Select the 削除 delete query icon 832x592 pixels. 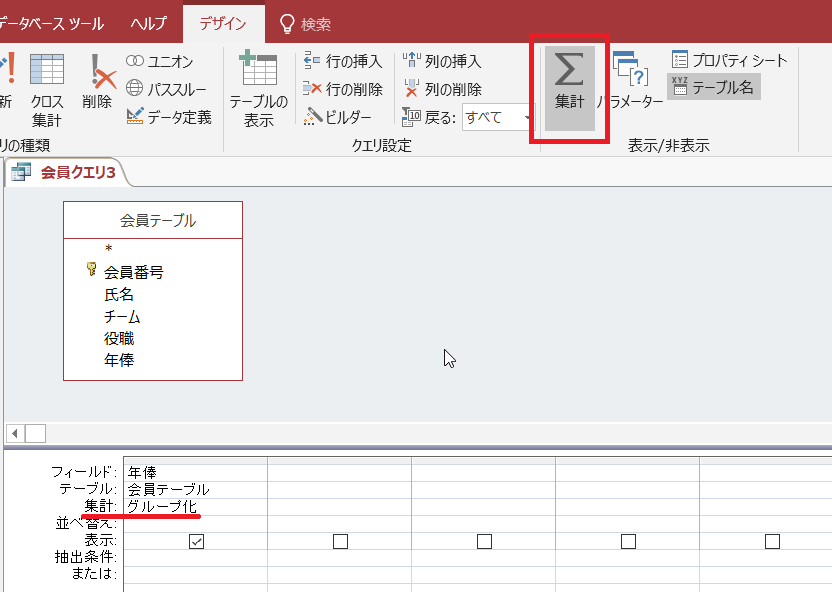tap(98, 82)
